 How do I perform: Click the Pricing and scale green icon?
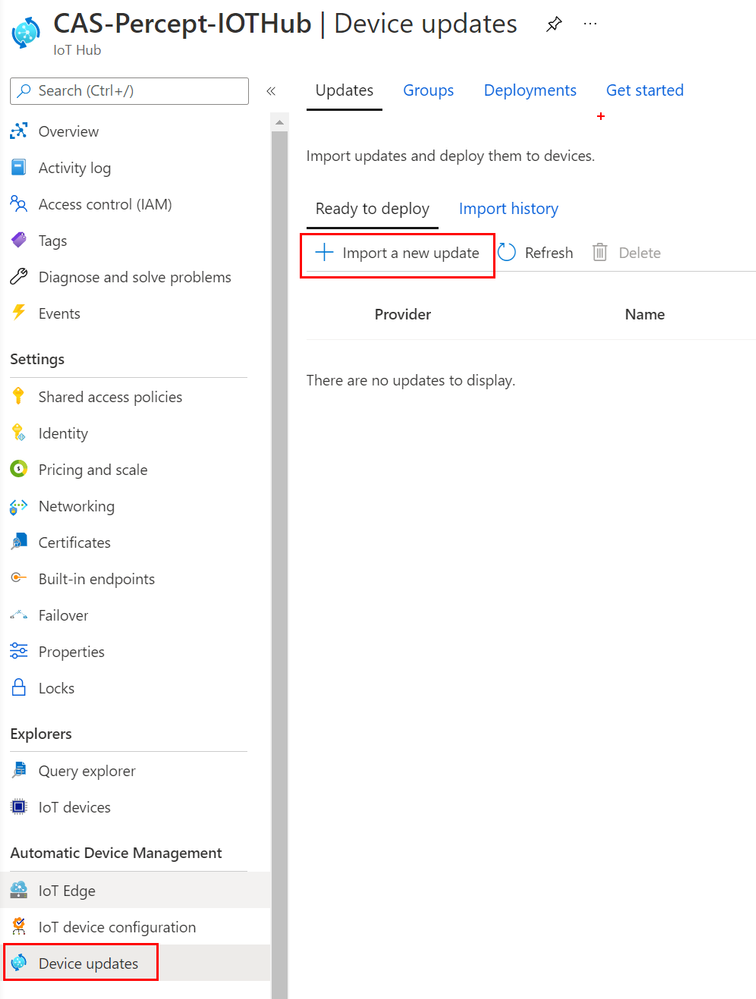click(19, 469)
